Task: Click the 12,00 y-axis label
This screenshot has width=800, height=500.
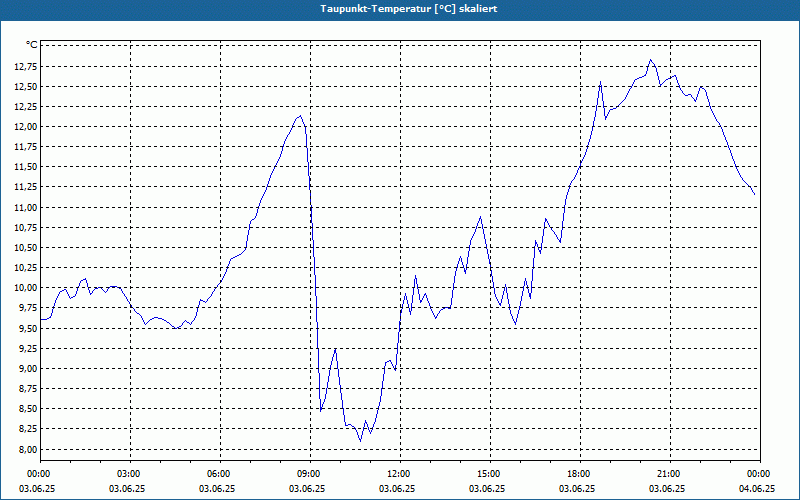Action: coord(27,127)
